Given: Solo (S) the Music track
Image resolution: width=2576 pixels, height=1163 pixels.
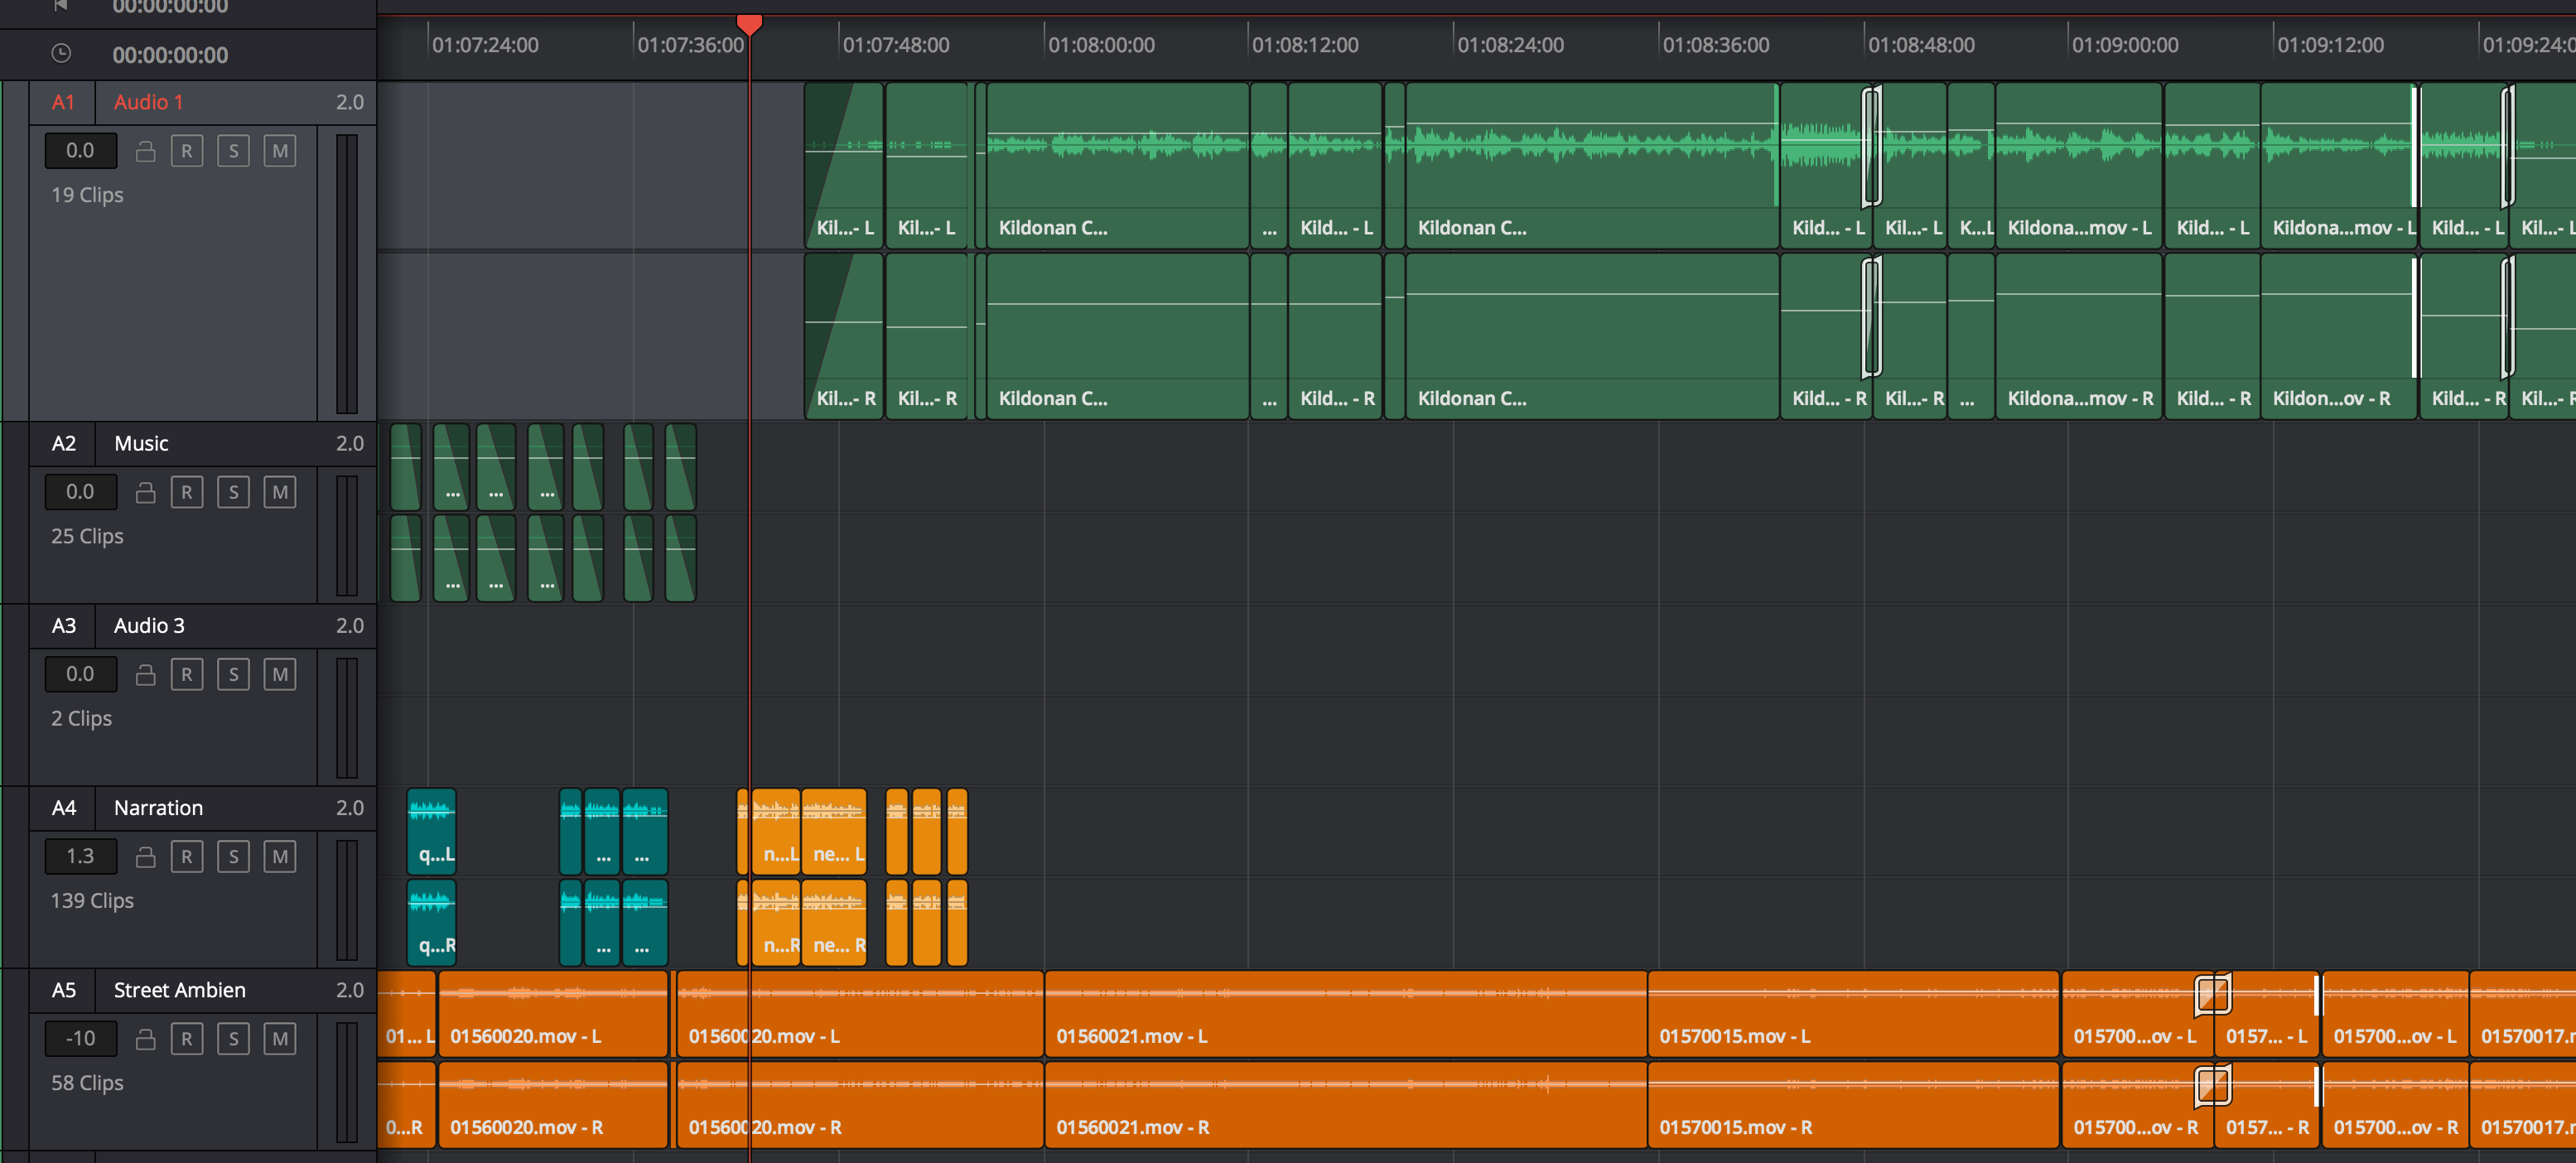Looking at the screenshot, I should pos(233,492).
